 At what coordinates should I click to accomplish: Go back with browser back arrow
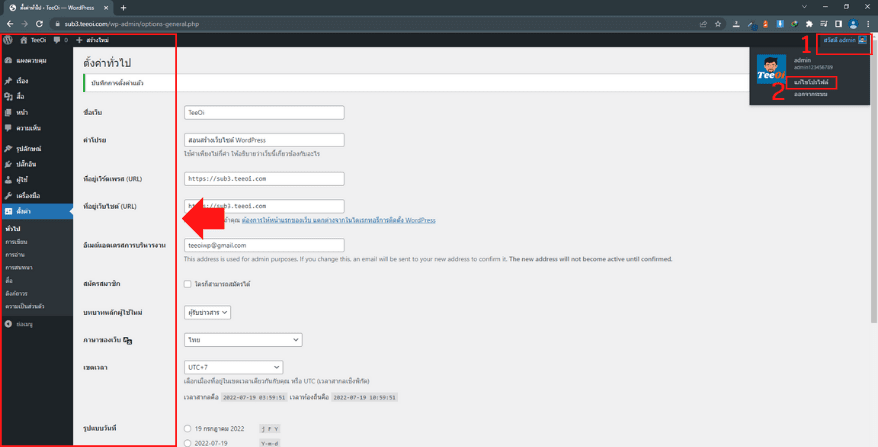(10, 24)
